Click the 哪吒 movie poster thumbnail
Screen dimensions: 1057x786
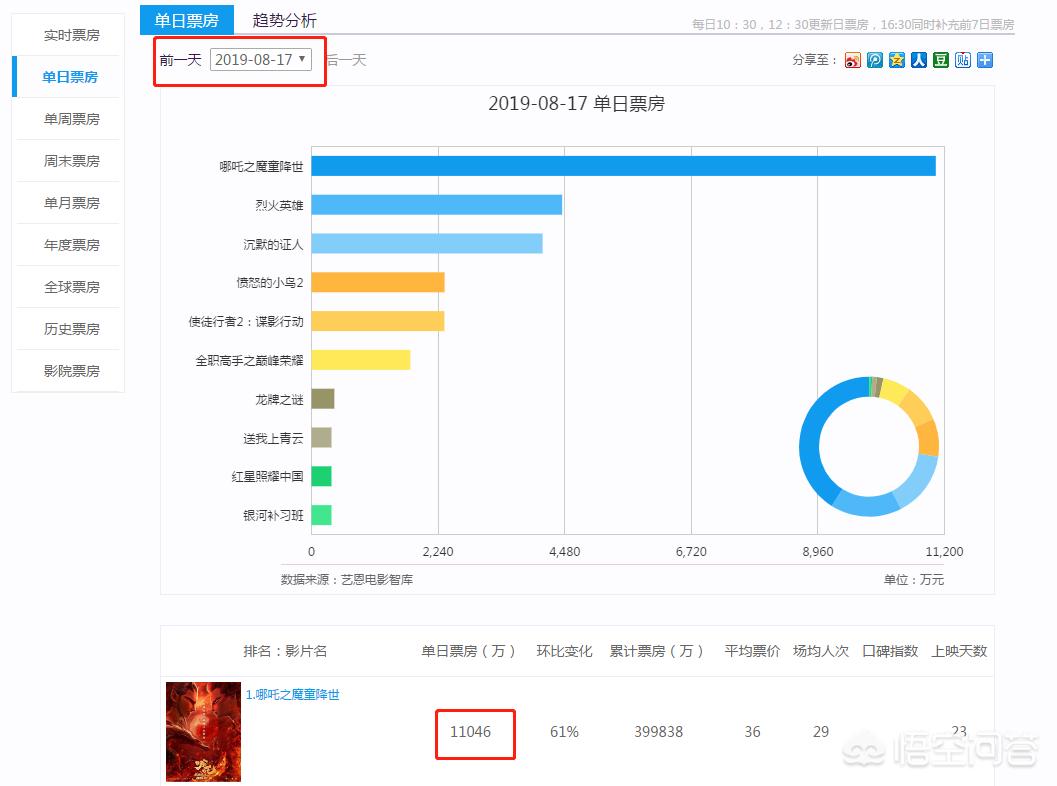(204, 731)
